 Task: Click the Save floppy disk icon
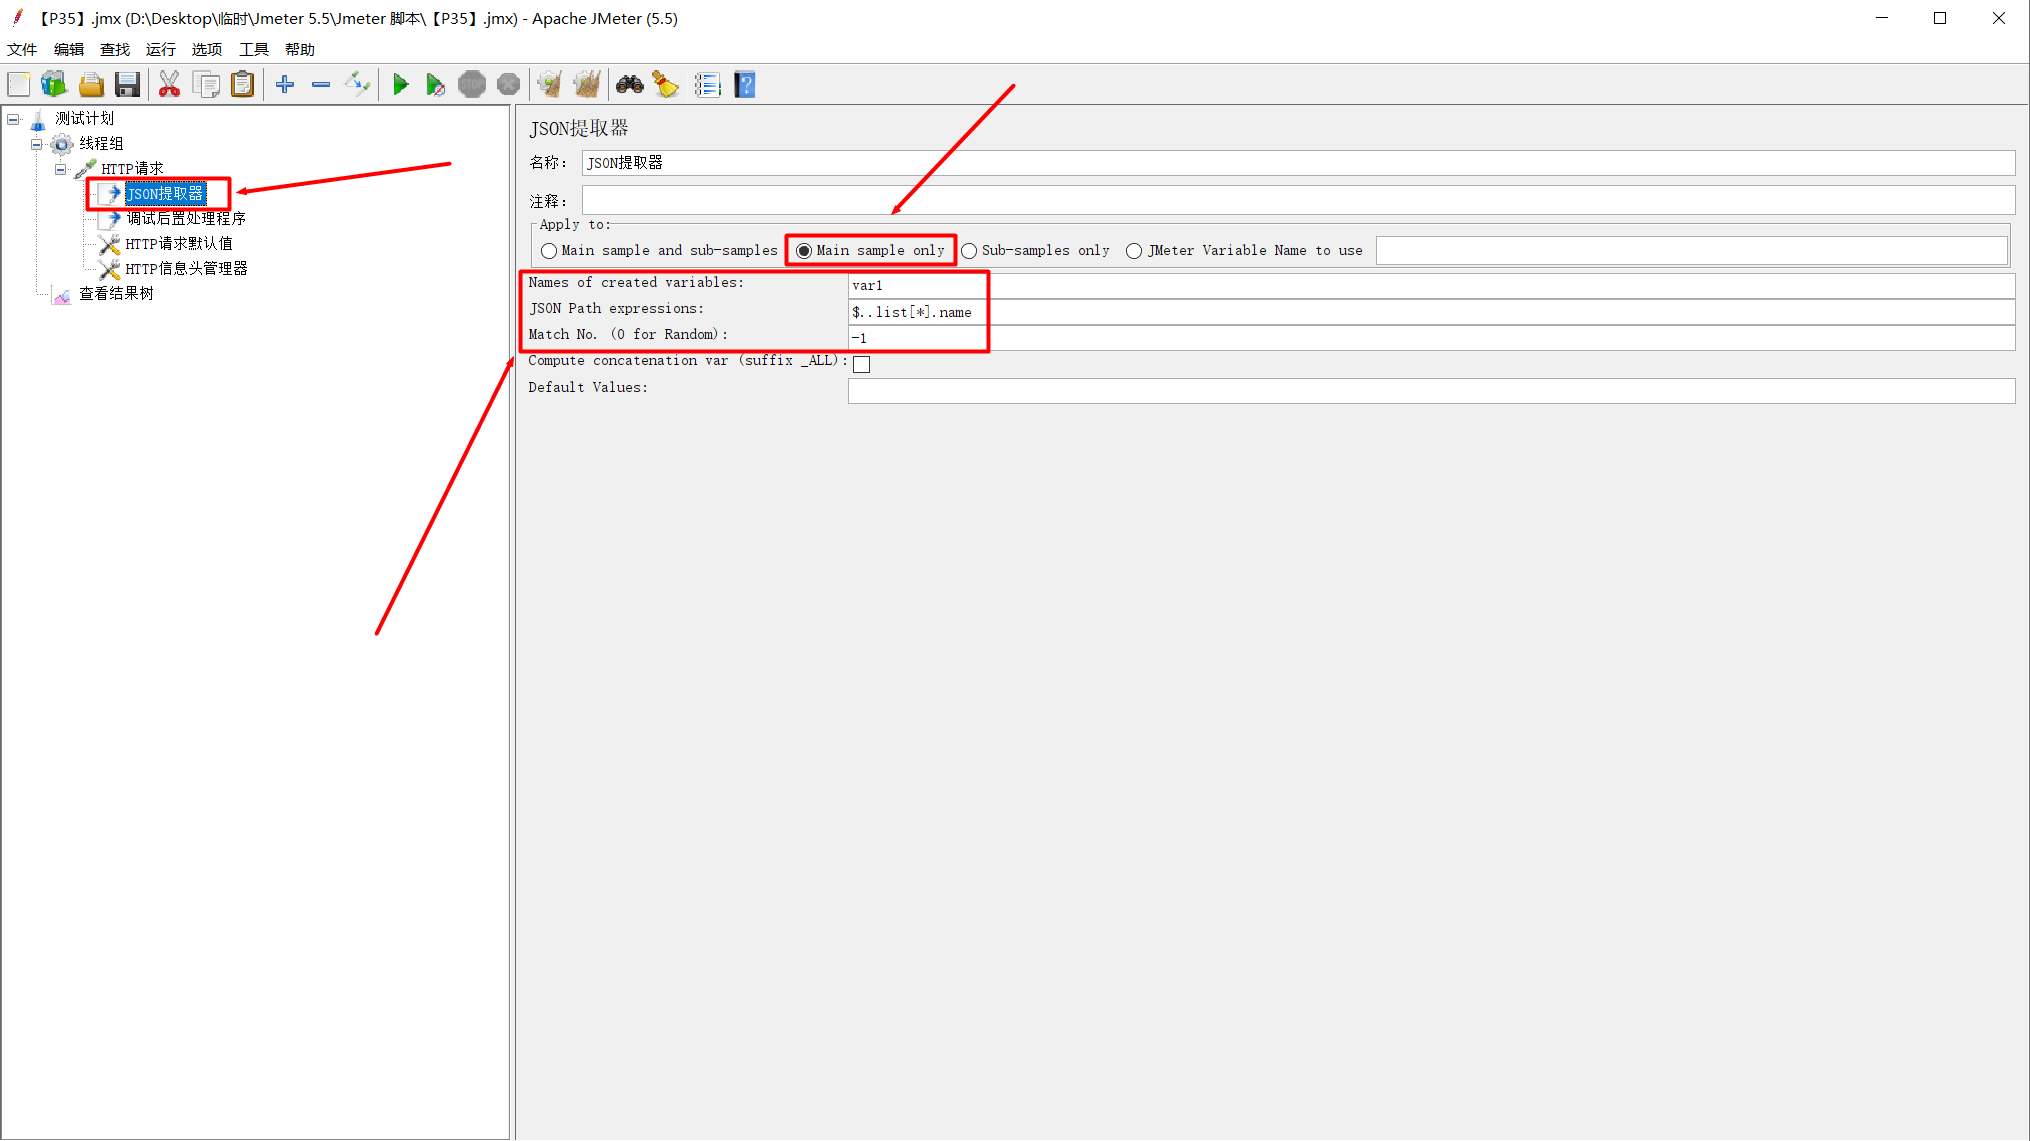[127, 85]
